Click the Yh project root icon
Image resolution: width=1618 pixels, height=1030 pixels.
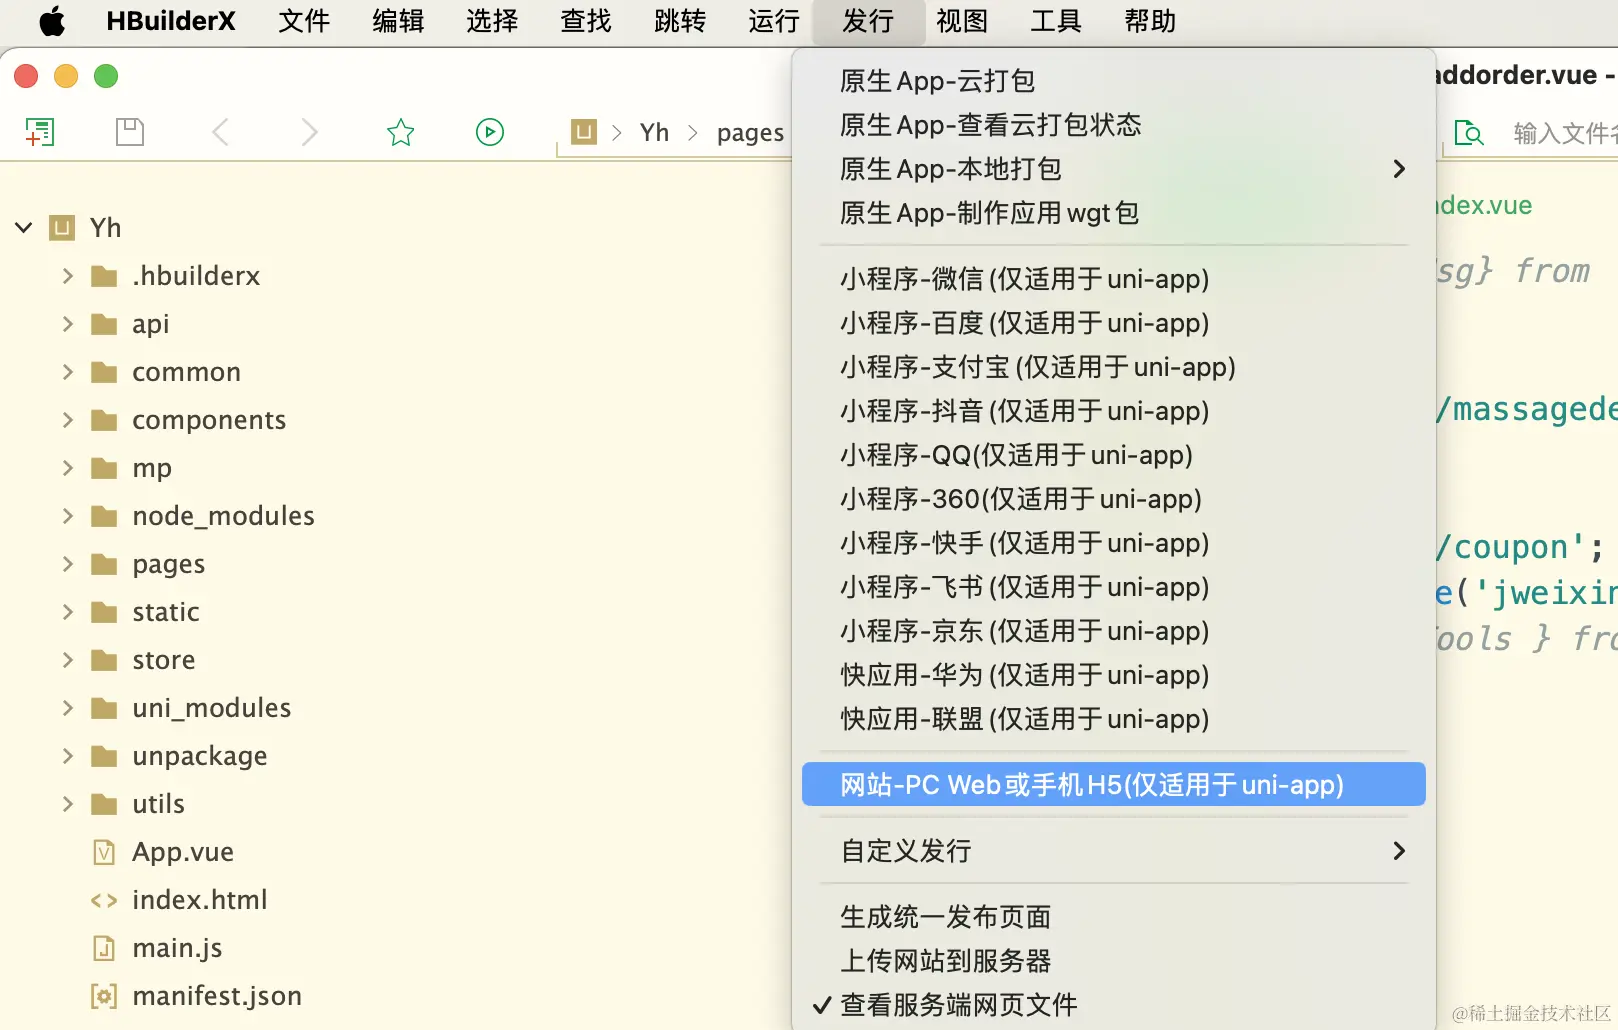pos(62,228)
